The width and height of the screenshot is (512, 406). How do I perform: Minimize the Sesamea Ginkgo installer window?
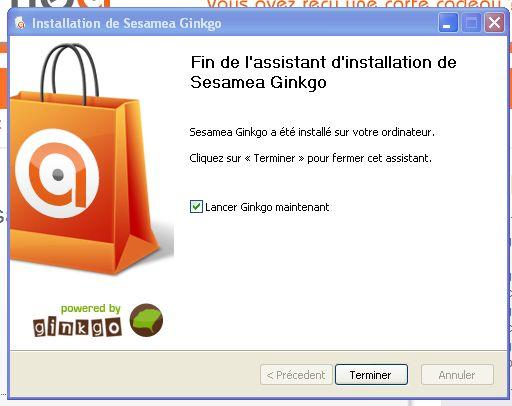[x=448, y=23]
